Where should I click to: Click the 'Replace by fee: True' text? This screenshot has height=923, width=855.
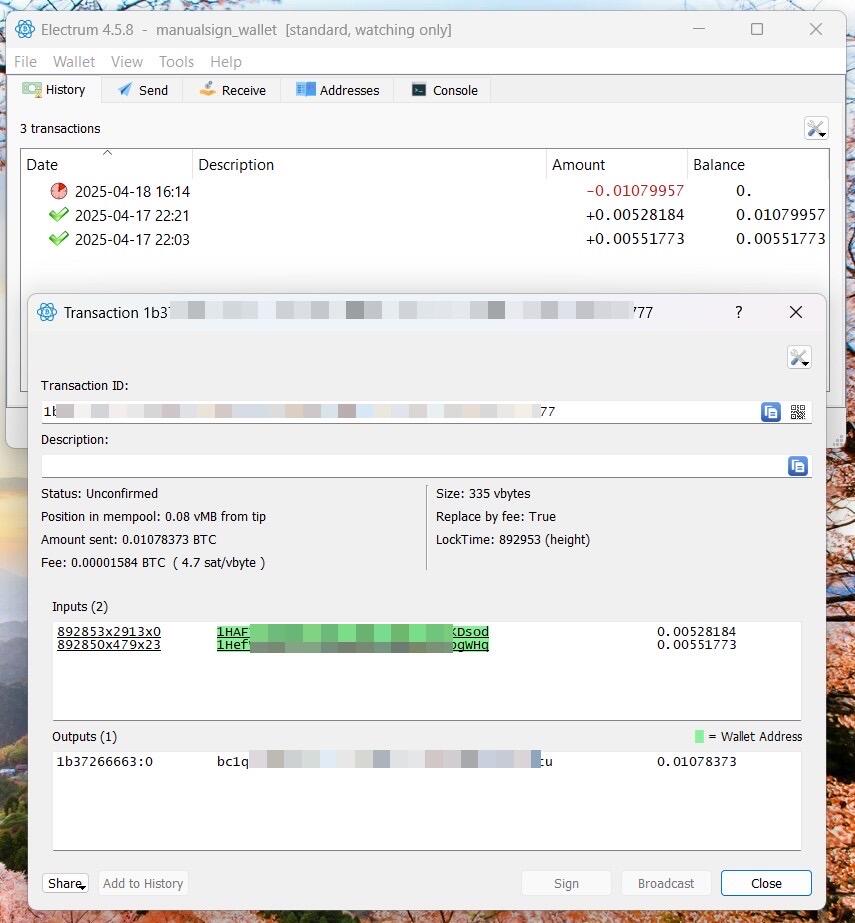click(x=496, y=516)
